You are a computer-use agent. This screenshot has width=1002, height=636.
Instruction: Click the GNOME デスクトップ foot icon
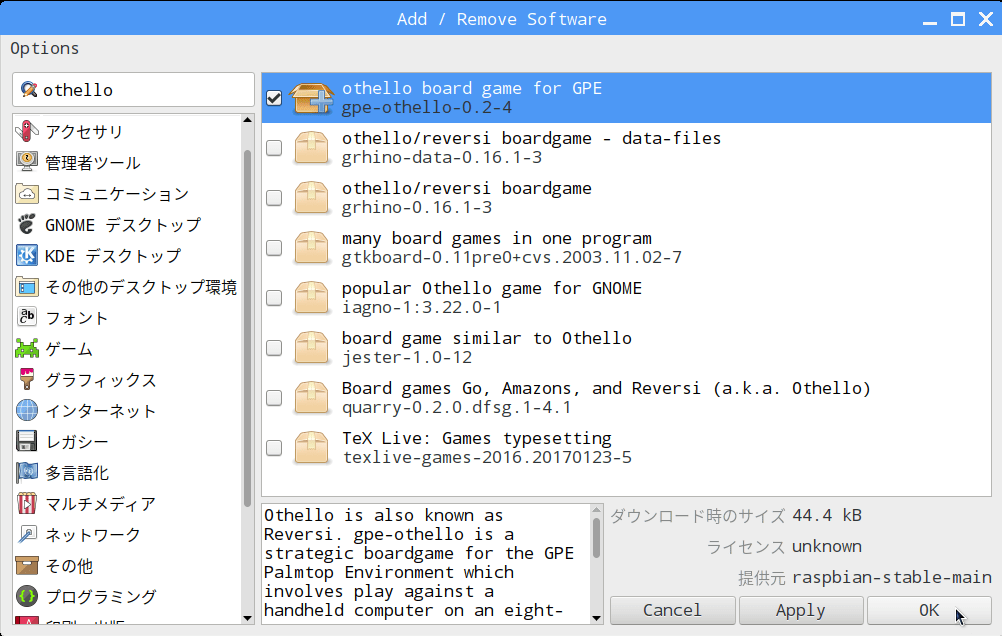(27, 224)
